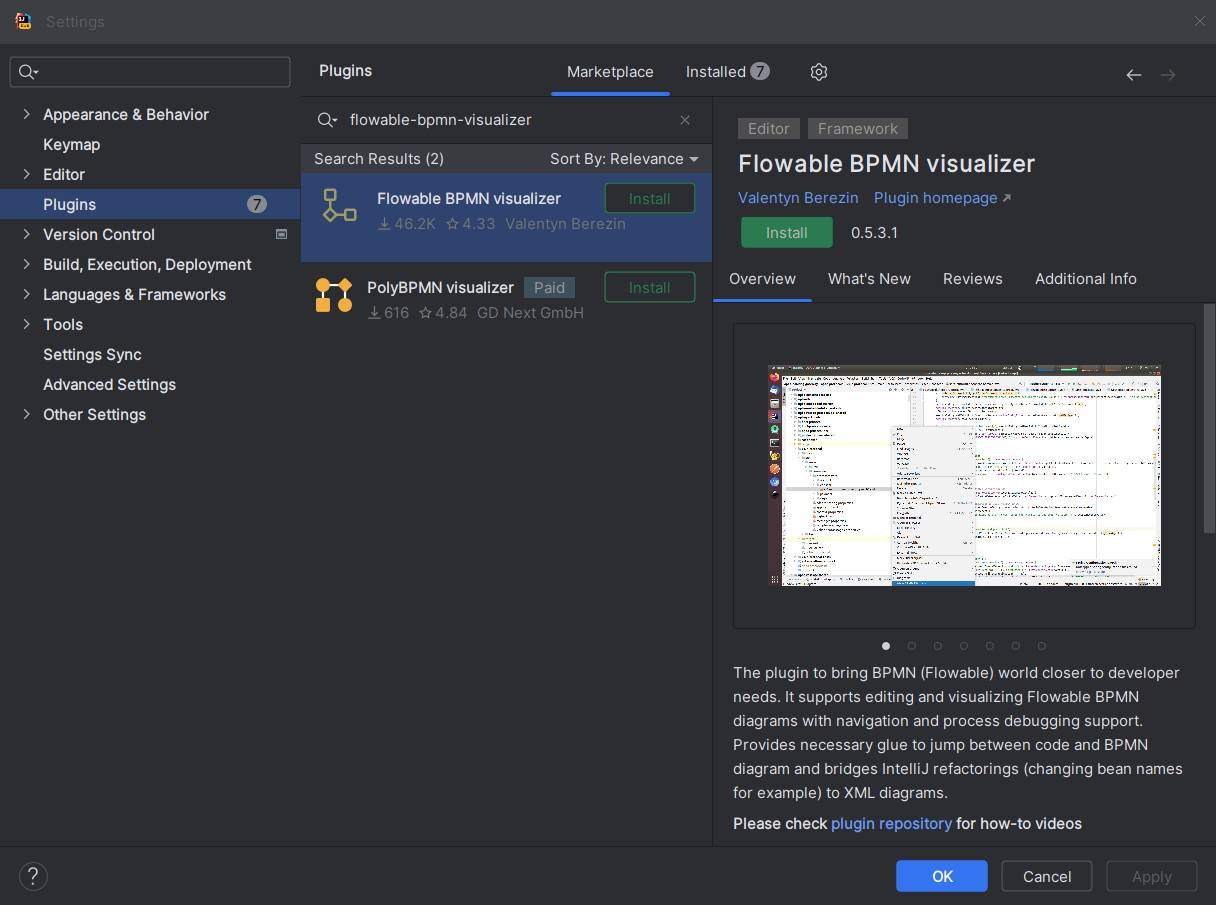Click the GD Next GmbH vendor text
This screenshot has height=905, width=1216.
click(530, 313)
